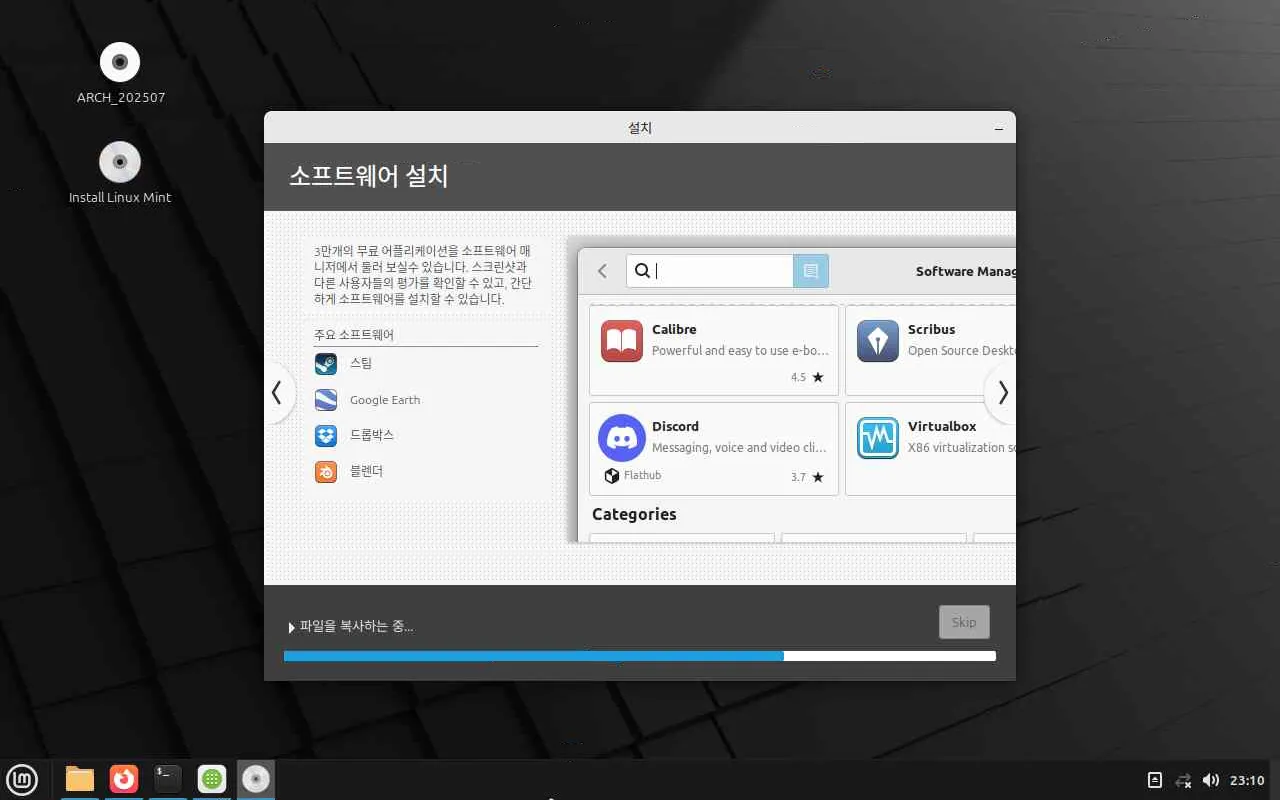Click the 주요 소프트웨어 heading
This screenshot has width=1280, height=800.
(x=354, y=335)
